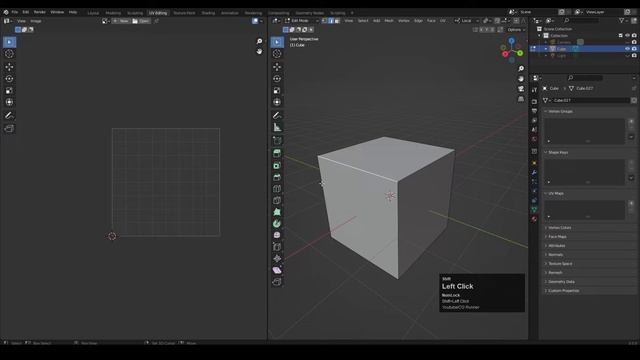Viewport: 640px width, 360px height.
Task: Select the Rip Region tool
Action: 277,282
